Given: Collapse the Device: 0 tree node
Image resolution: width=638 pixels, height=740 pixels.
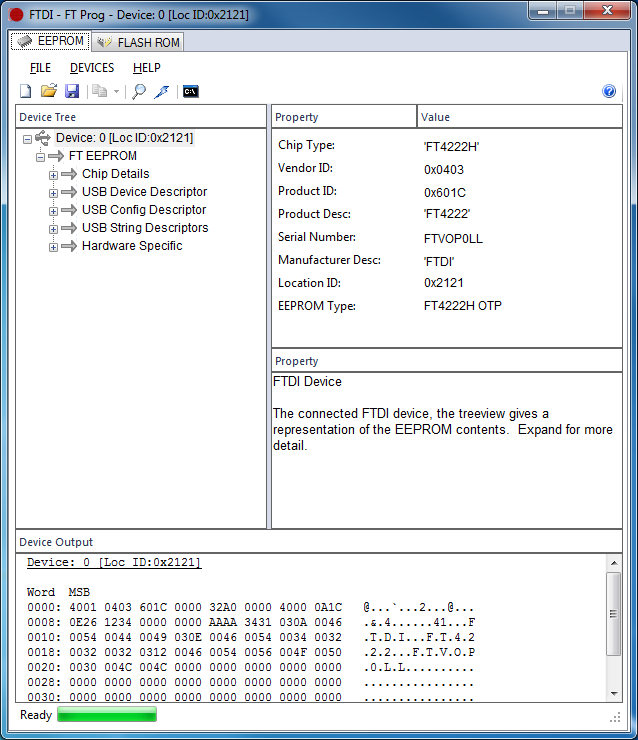Looking at the screenshot, I should [x=27, y=139].
